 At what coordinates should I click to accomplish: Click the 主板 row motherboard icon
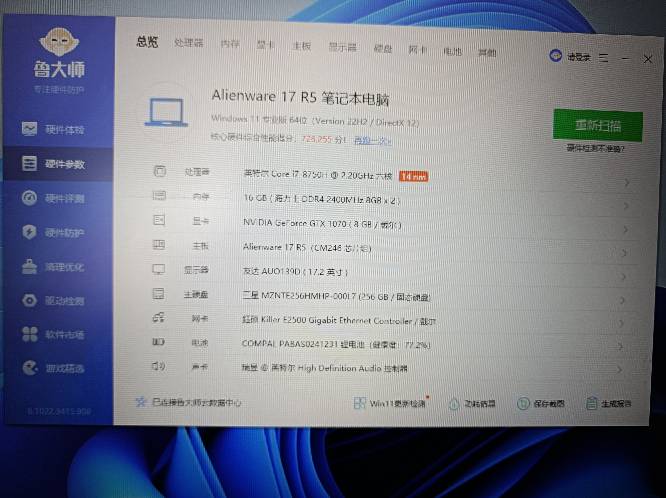tap(159, 244)
